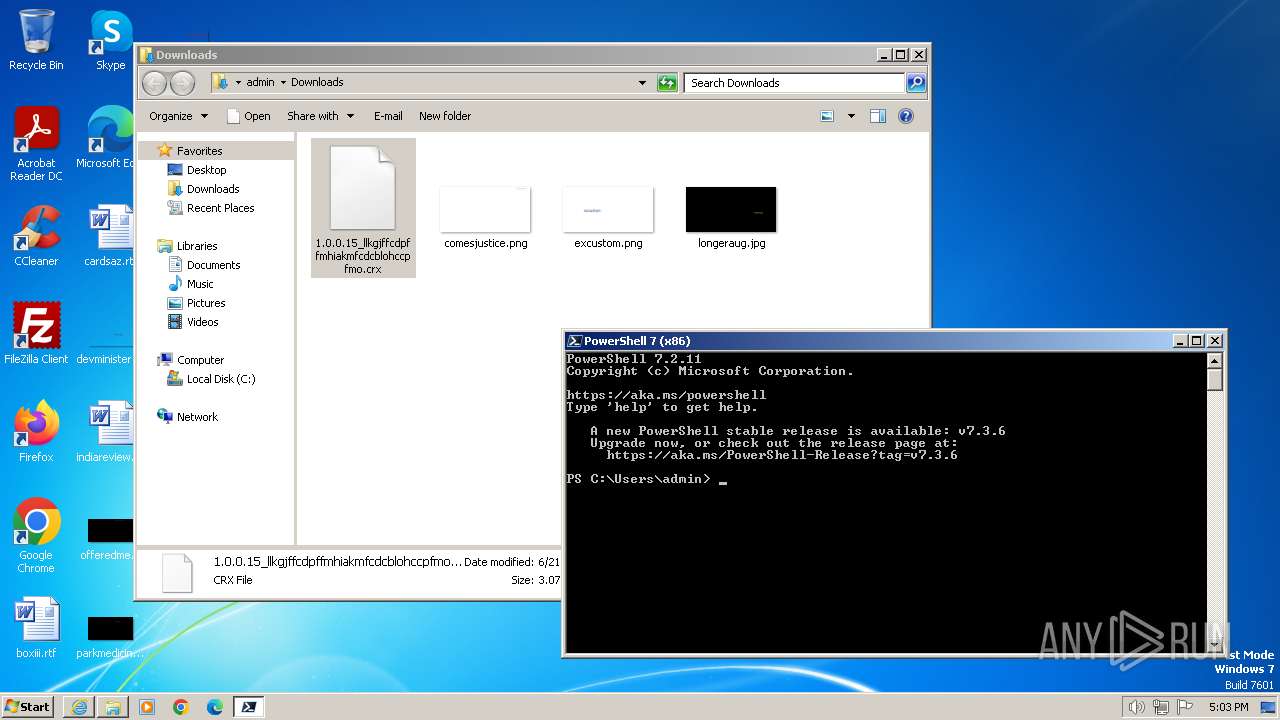This screenshot has width=1280, height=720.
Task: Open File Explorer taskbar button
Action: click(113, 707)
